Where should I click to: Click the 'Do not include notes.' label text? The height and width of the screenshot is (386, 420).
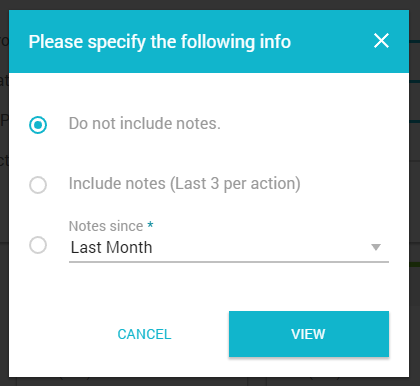[145, 123]
